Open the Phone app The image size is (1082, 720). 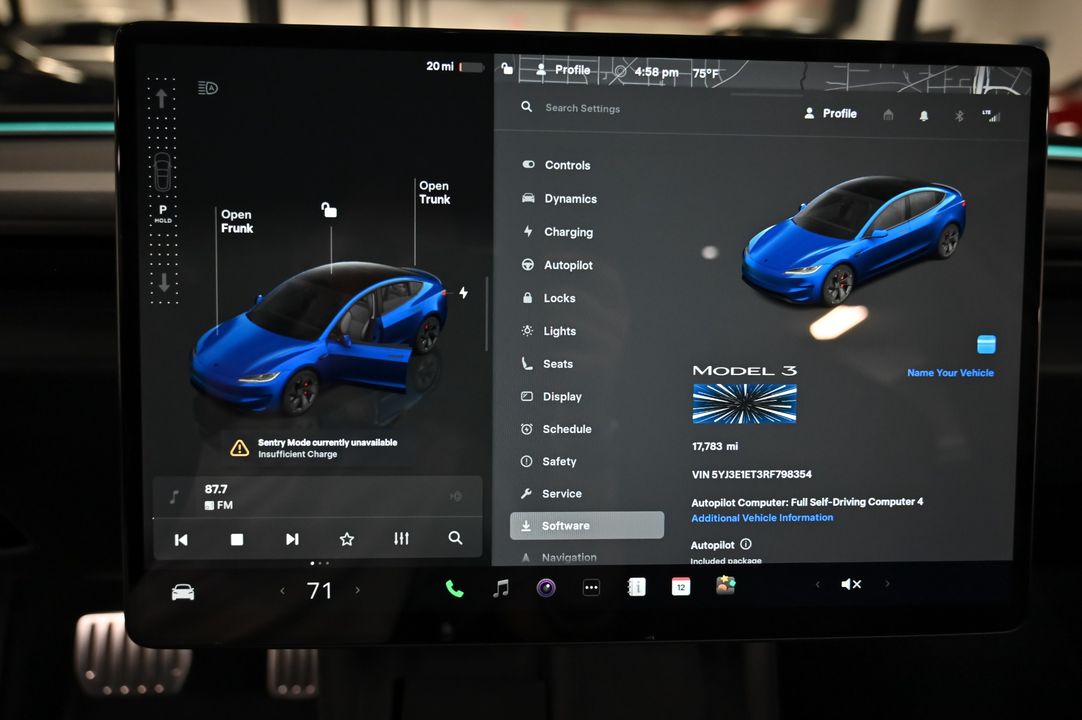point(454,588)
